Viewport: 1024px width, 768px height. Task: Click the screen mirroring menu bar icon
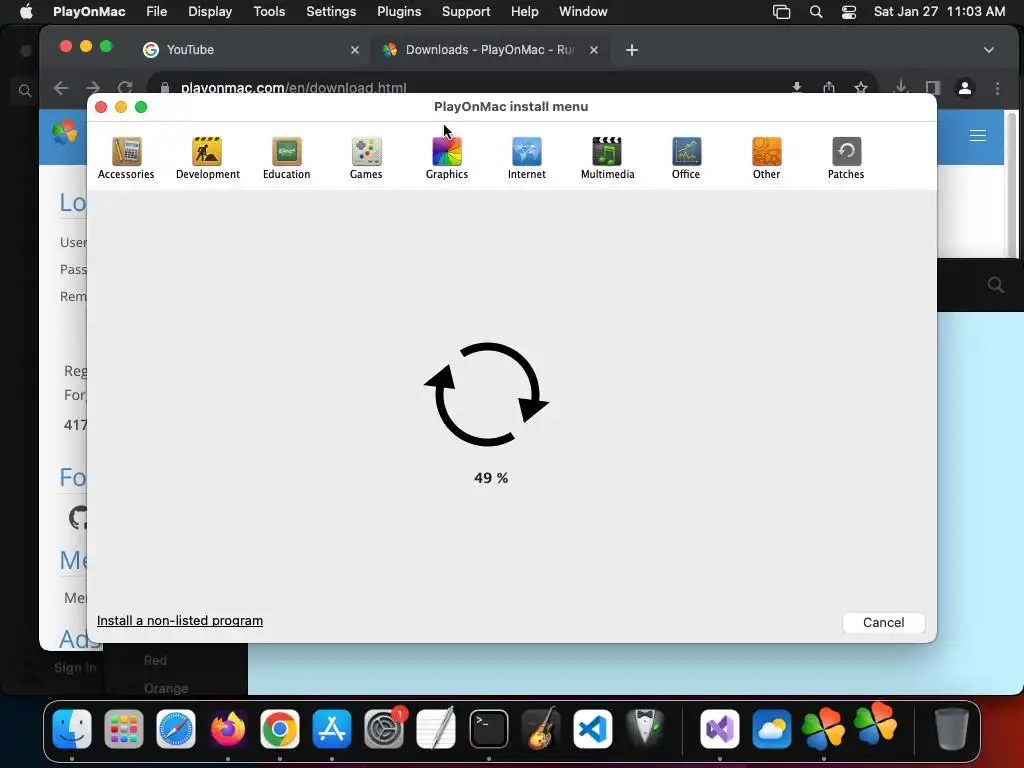pyautogui.click(x=782, y=12)
